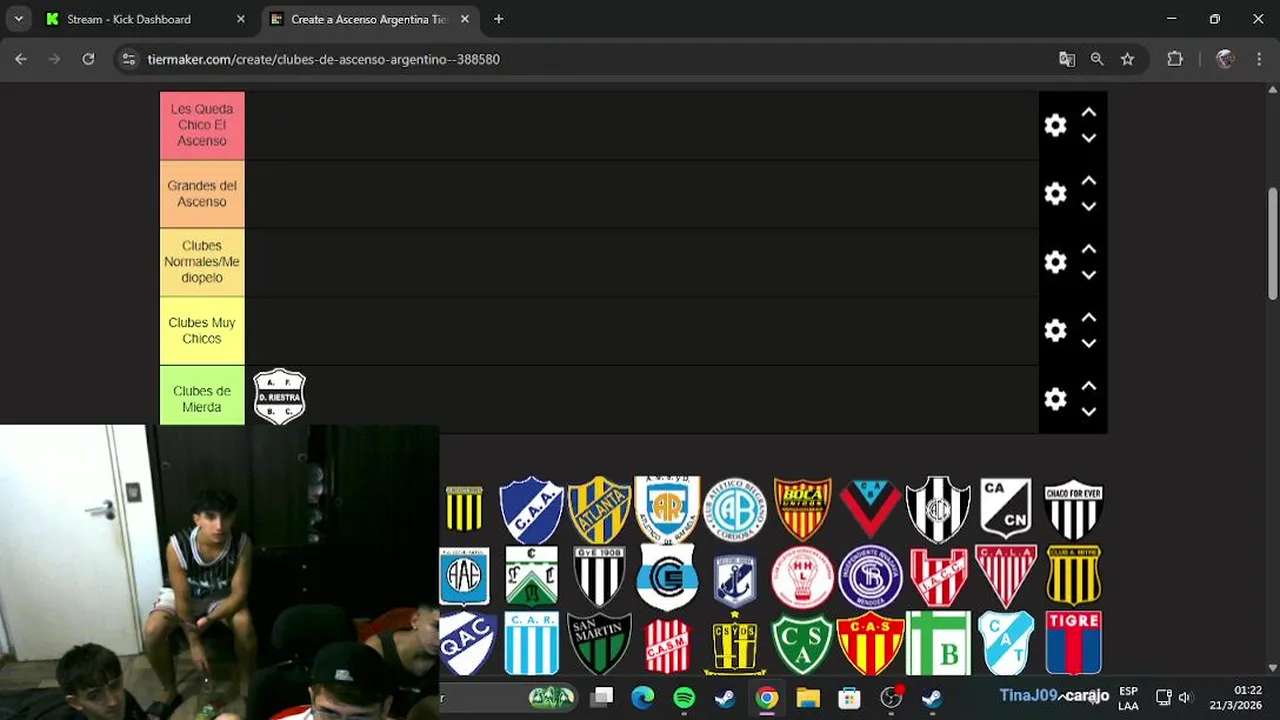Open the tab search dropdown
This screenshot has height=720, width=1280.
pyautogui.click(x=18, y=19)
